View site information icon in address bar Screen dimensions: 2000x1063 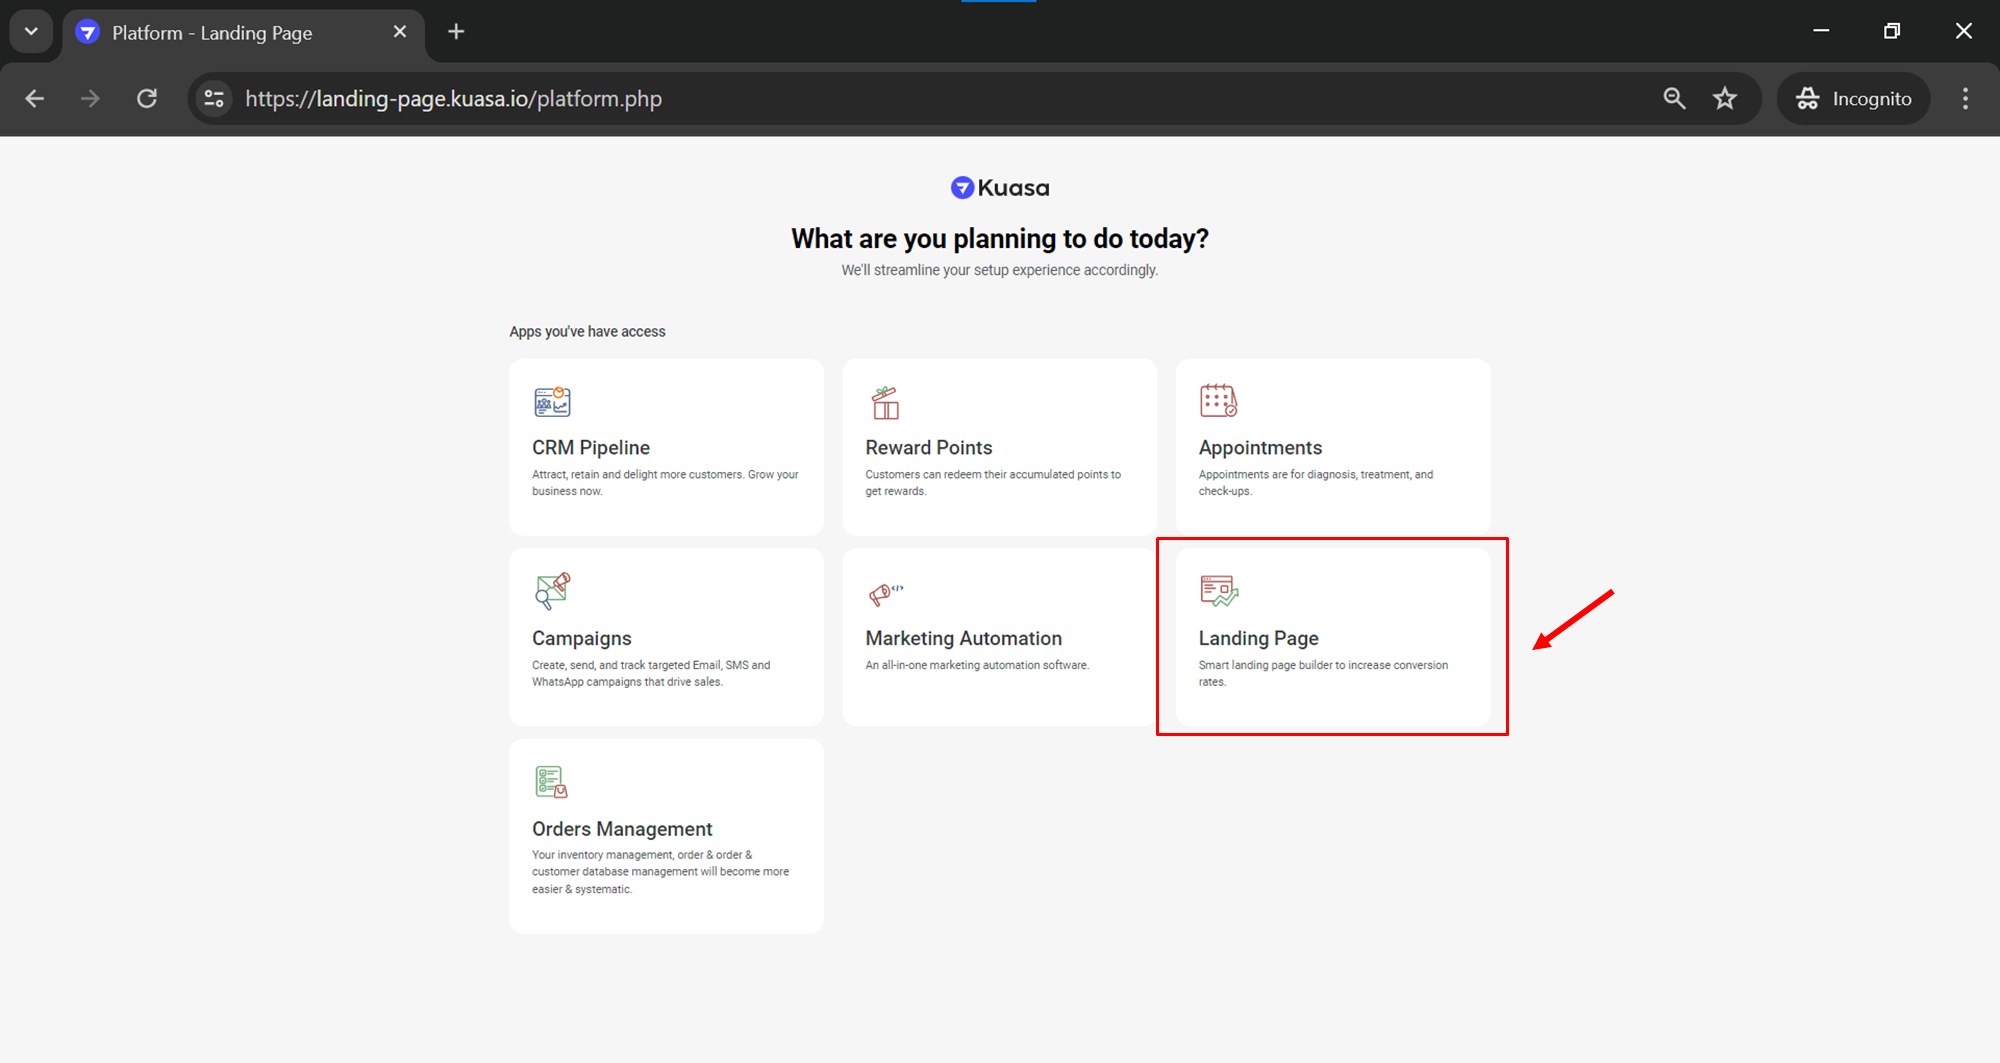pos(214,99)
